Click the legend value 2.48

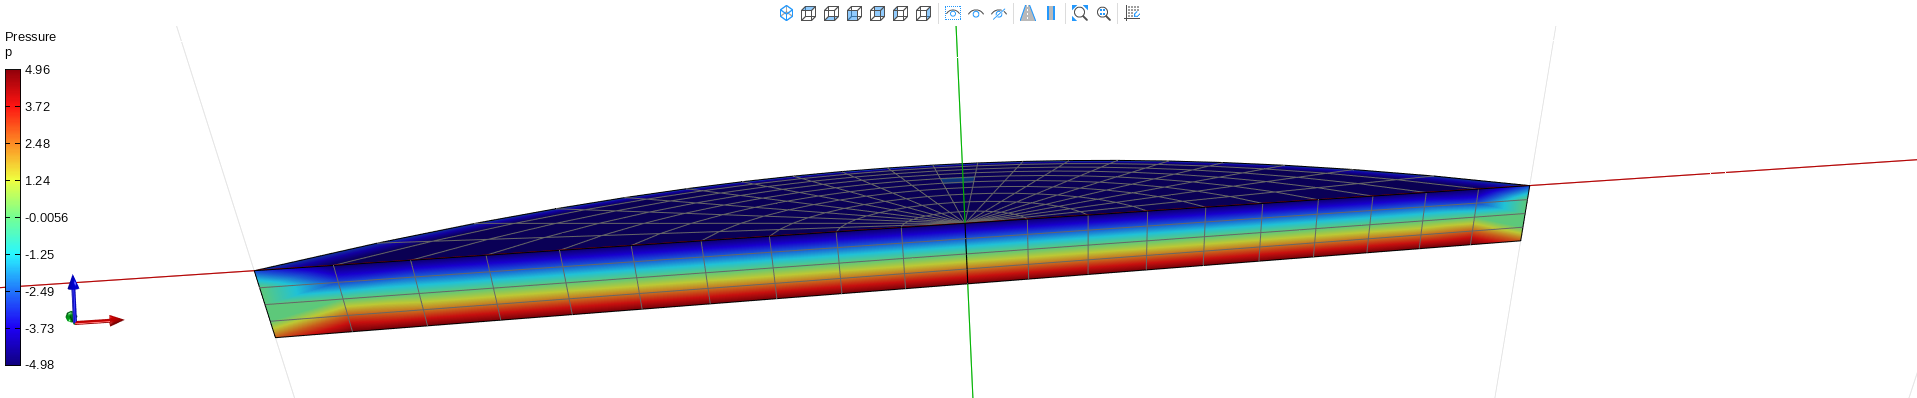pos(37,144)
